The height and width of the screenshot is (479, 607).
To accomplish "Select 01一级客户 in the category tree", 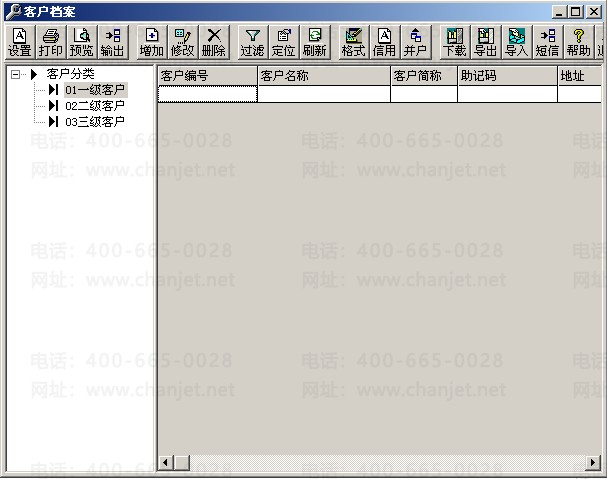I will coord(95,90).
